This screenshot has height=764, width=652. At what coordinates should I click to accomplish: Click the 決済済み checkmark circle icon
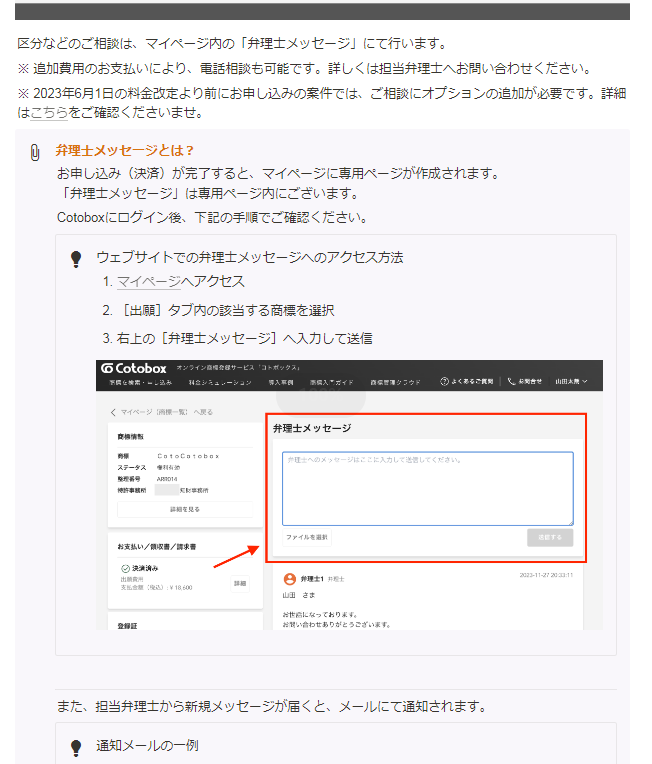[x=125, y=568]
